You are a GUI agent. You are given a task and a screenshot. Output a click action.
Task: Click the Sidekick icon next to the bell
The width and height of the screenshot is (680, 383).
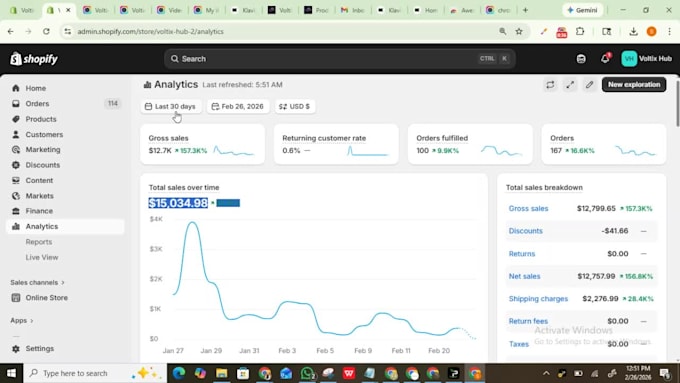pos(581,59)
